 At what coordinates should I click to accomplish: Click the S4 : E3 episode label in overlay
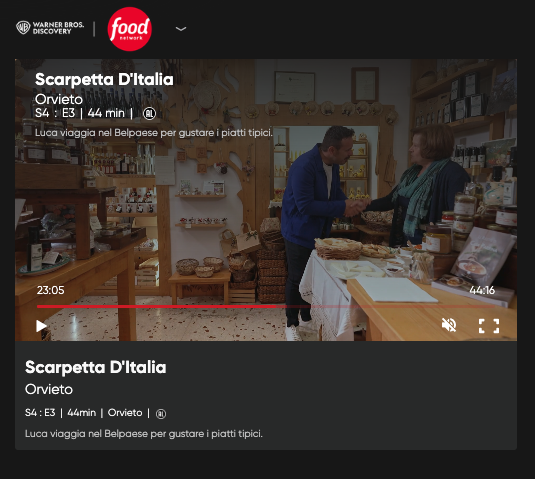point(55,113)
